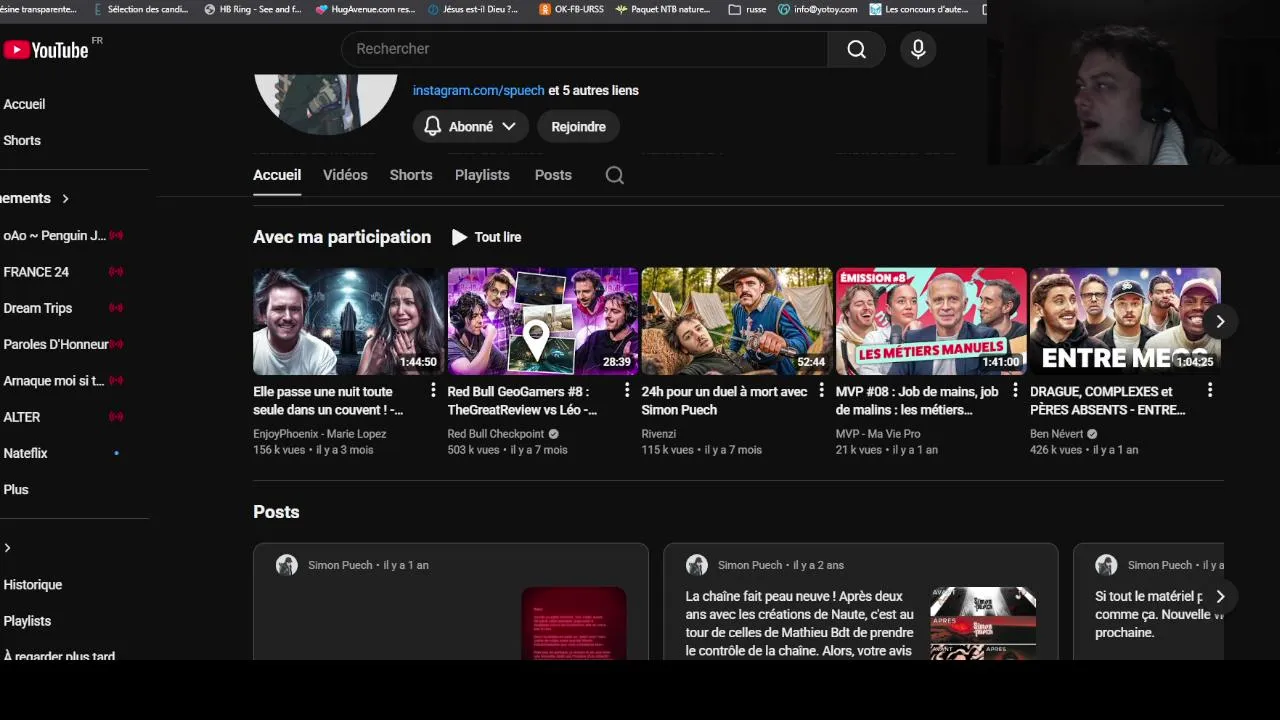1280x720 pixels.
Task: Click the Tout lire play icon
Action: (459, 237)
